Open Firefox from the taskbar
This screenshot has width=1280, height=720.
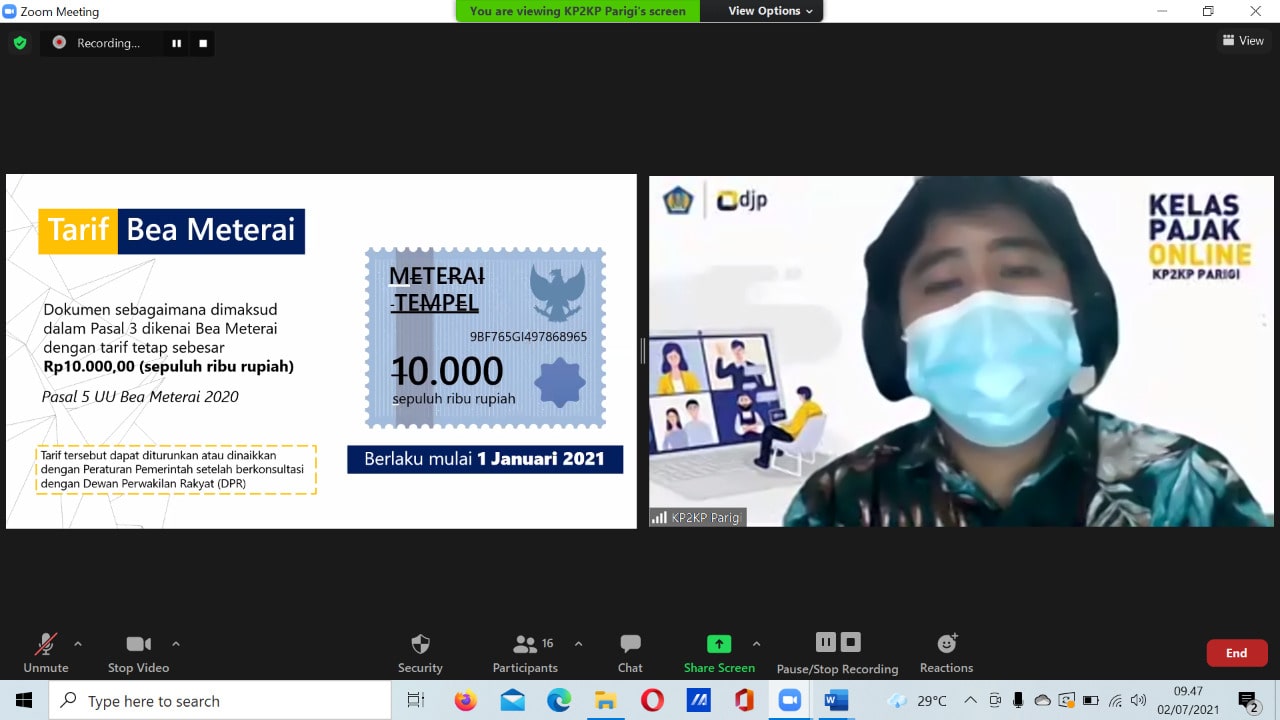tap(465, 701)
